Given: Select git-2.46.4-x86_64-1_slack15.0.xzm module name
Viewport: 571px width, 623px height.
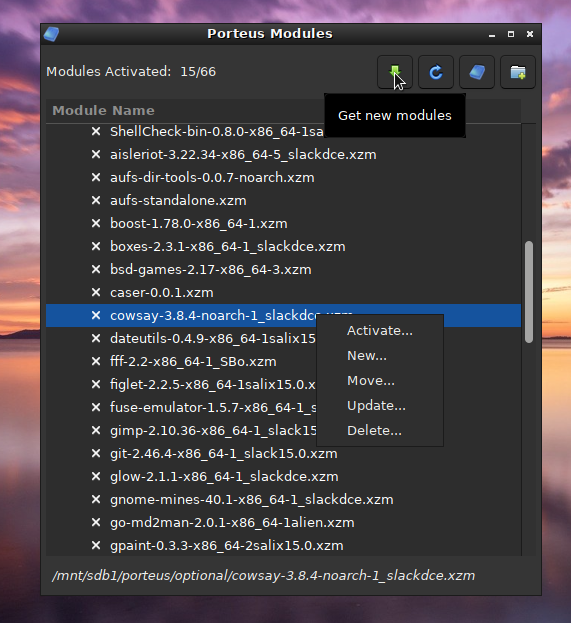Looking at the screenshot, I should click(x=224, y=454).
